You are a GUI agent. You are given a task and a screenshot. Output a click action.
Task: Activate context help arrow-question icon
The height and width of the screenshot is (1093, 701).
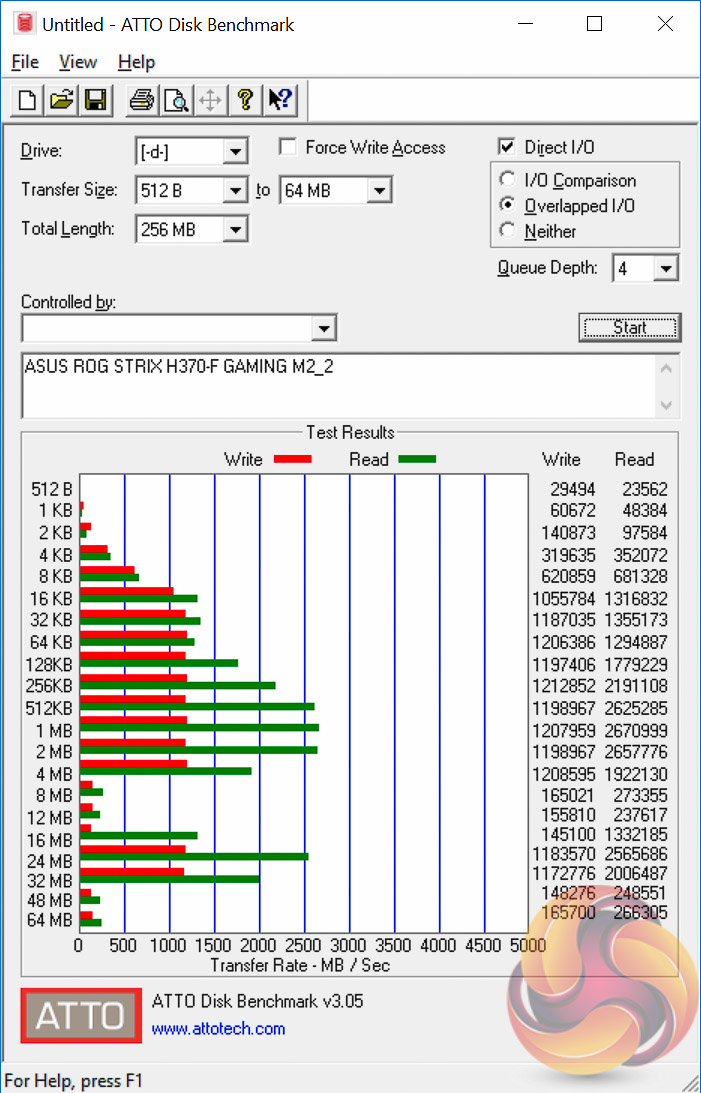point(280,100)
